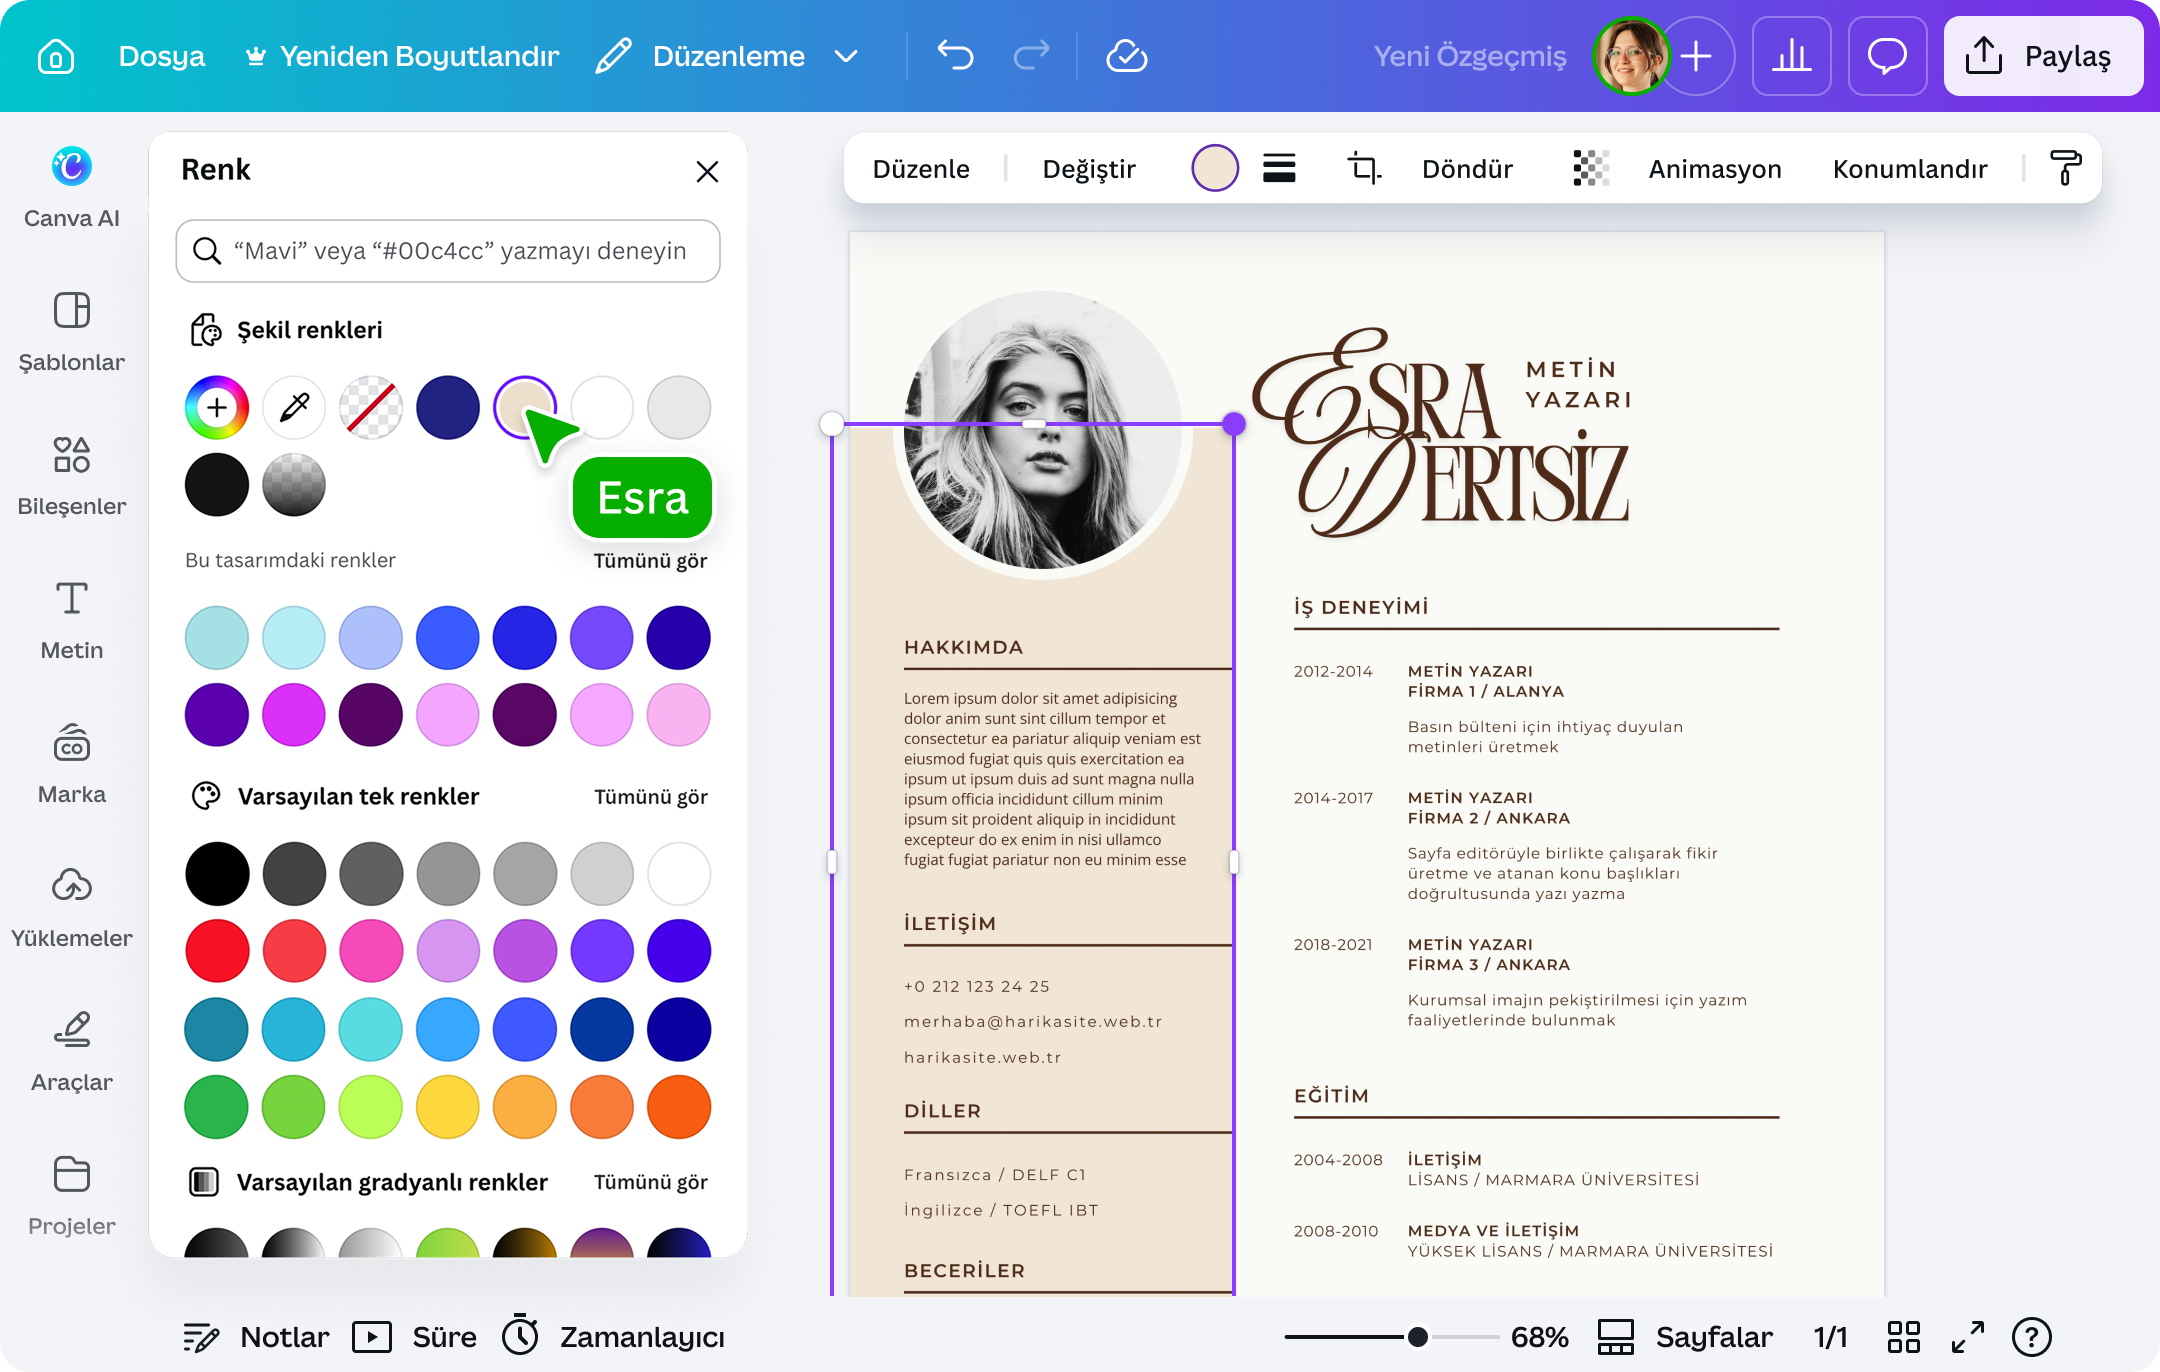
Task: Add a collaborator with the plus icon
Action: 1696,56
